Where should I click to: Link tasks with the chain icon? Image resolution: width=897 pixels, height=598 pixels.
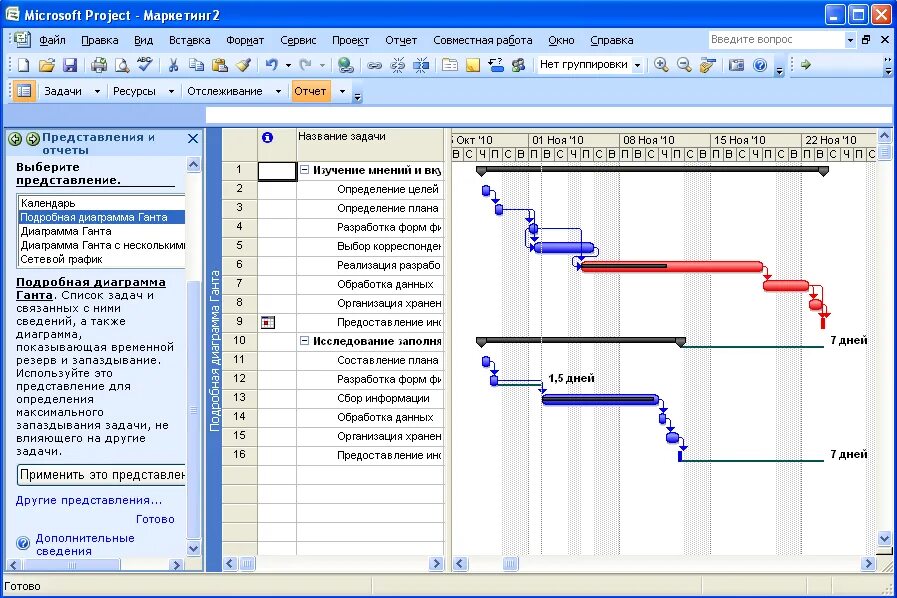pyautogui.click(x=374, y=65)
